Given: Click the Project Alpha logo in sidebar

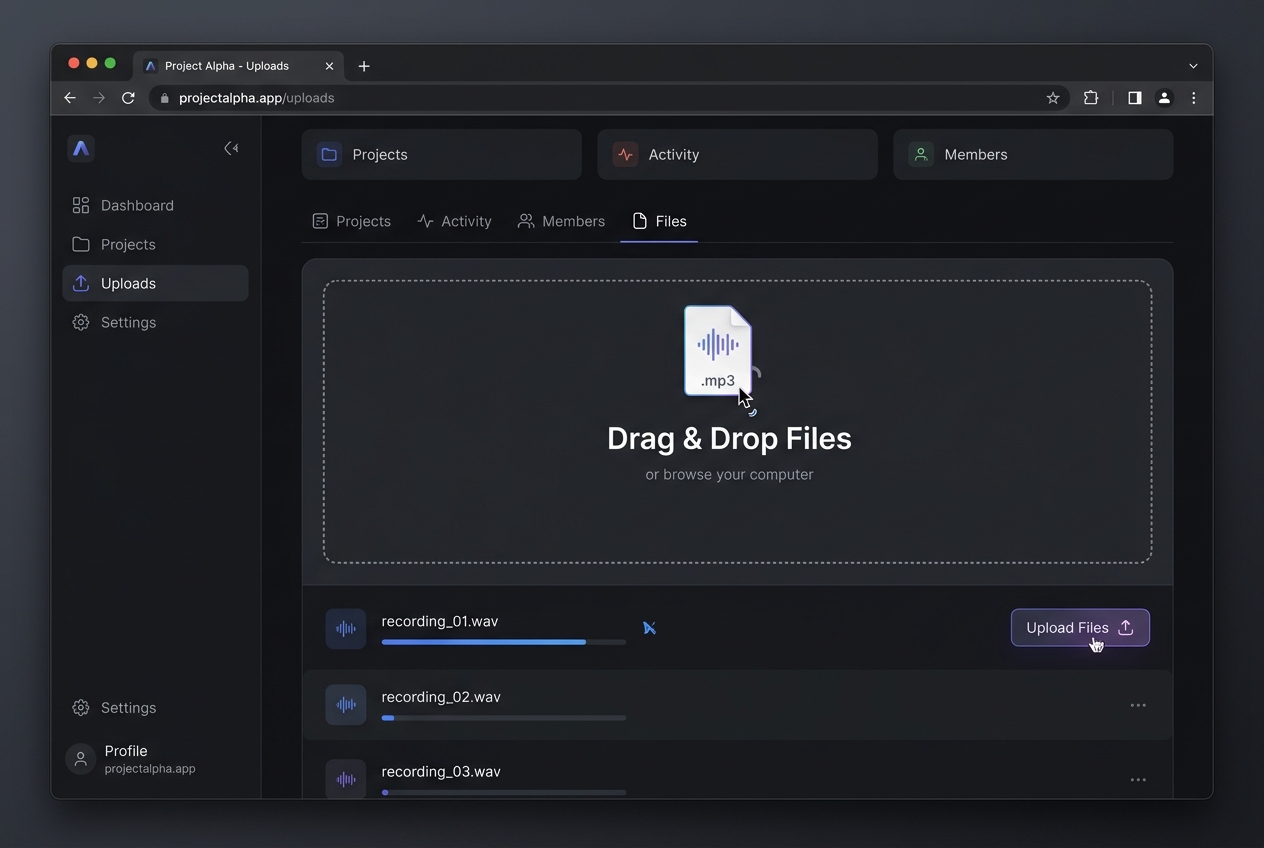Looking at the screenshot, I should point(81,148).
